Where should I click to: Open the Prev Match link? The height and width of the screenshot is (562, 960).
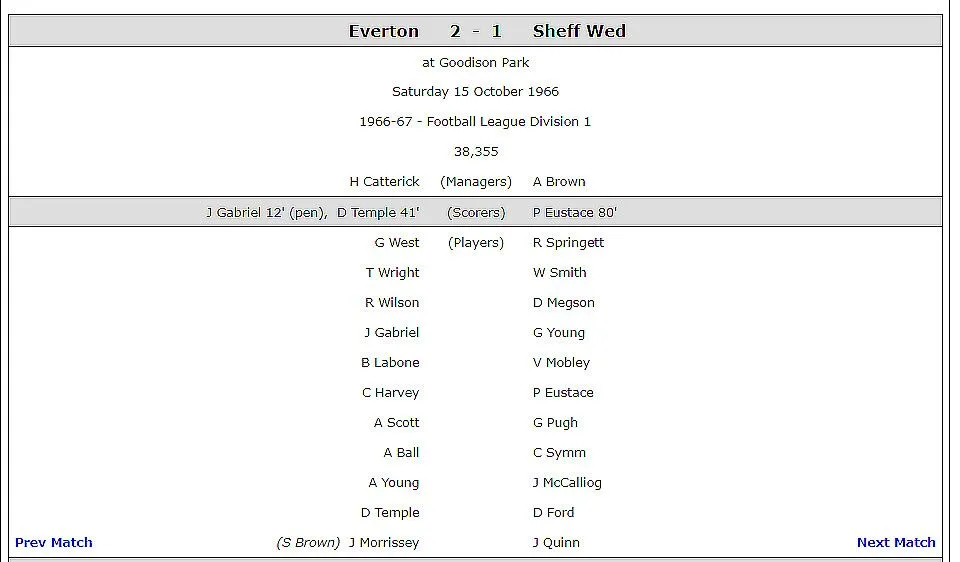[x=54, y=542]
